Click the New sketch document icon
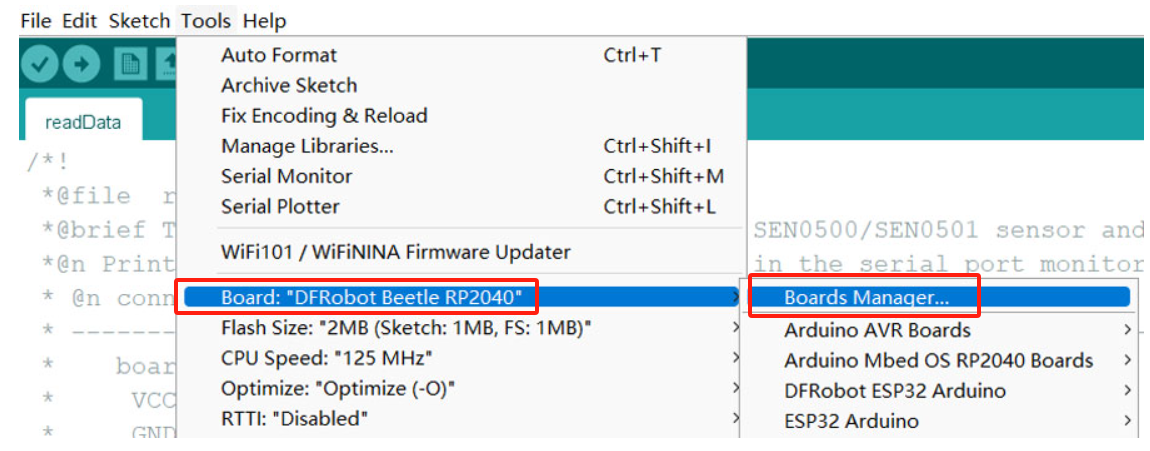 coord(131,64)
